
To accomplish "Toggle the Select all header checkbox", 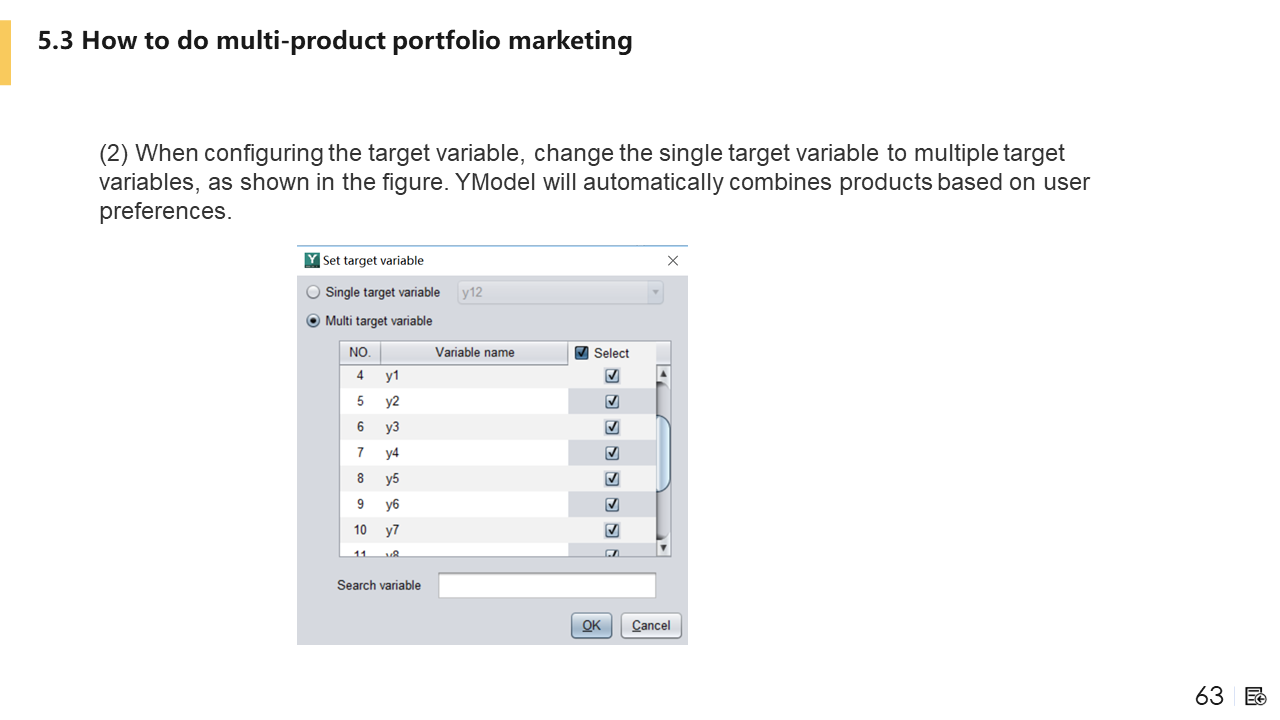I will 582,353.
